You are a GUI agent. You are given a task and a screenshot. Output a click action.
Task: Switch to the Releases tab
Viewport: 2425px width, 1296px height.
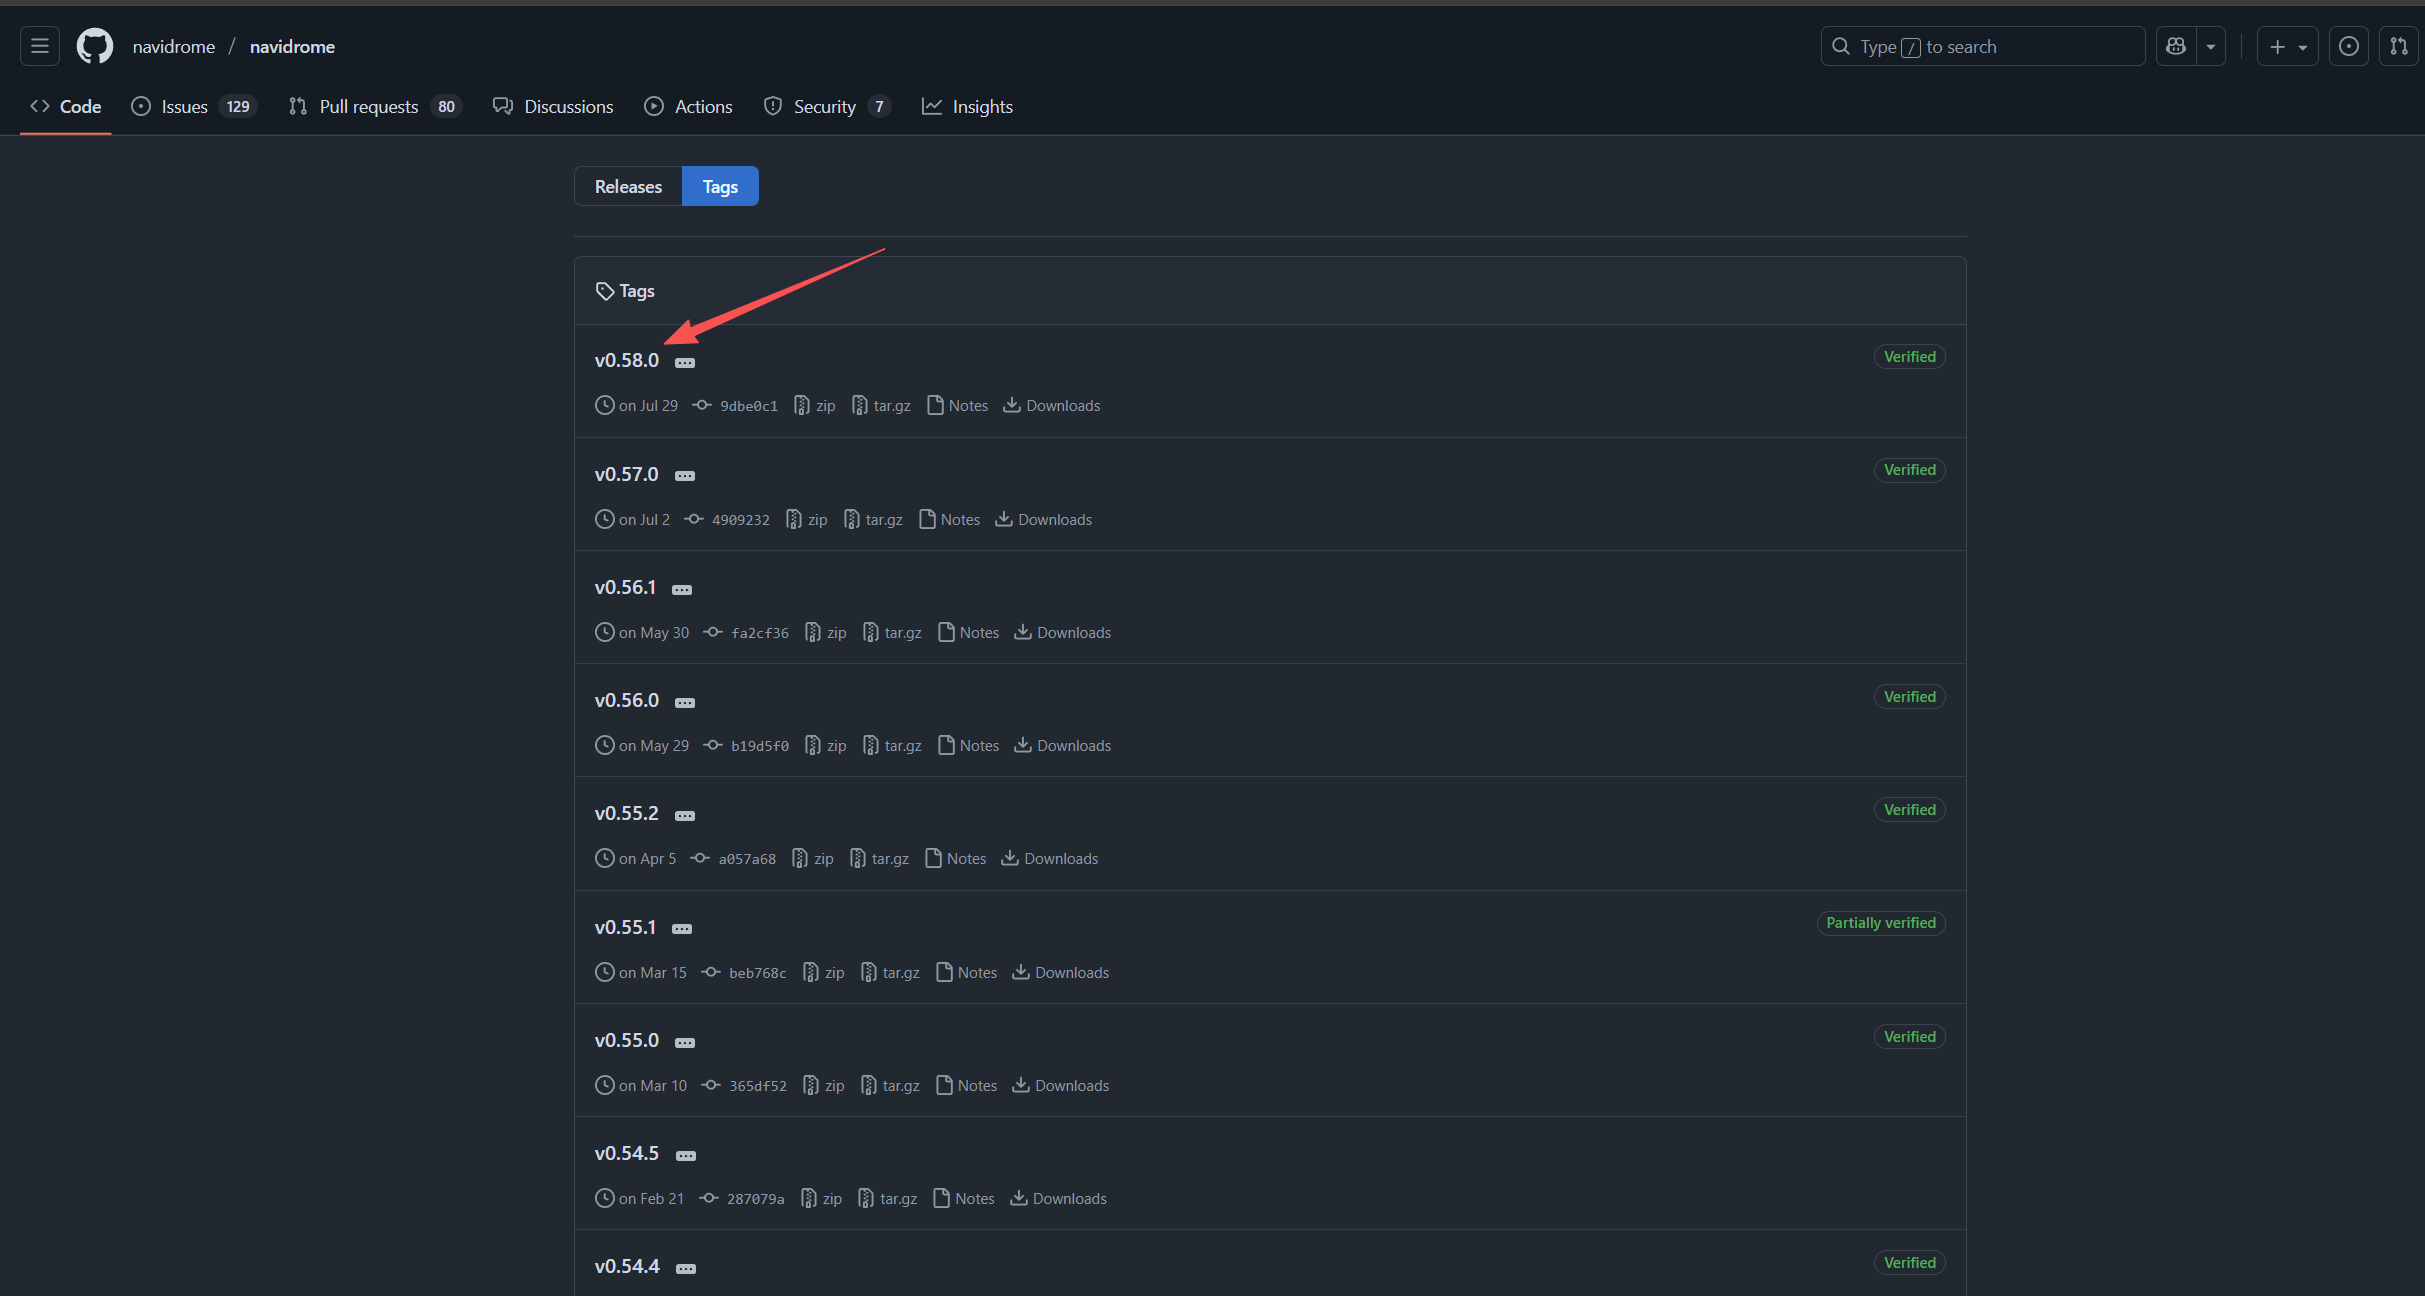point(628,186)
